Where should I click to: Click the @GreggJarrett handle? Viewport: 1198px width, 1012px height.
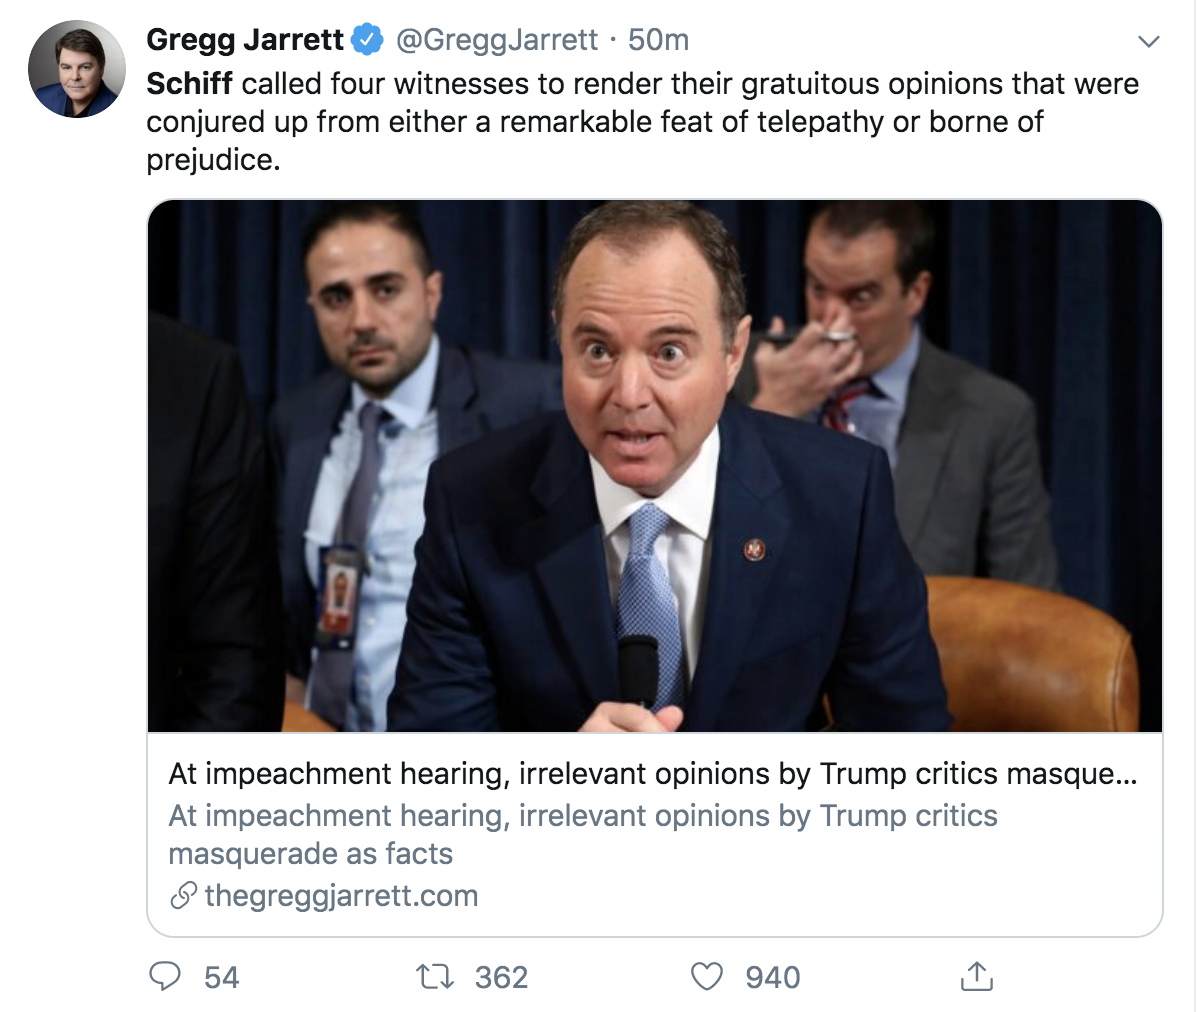tap(500, 40)
